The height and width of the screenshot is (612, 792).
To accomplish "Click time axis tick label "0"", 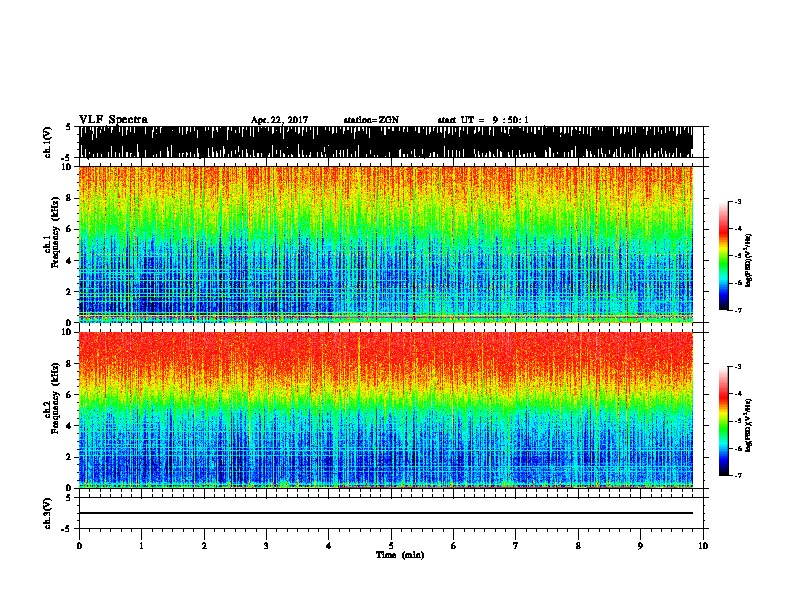I will tap(79, 546).
